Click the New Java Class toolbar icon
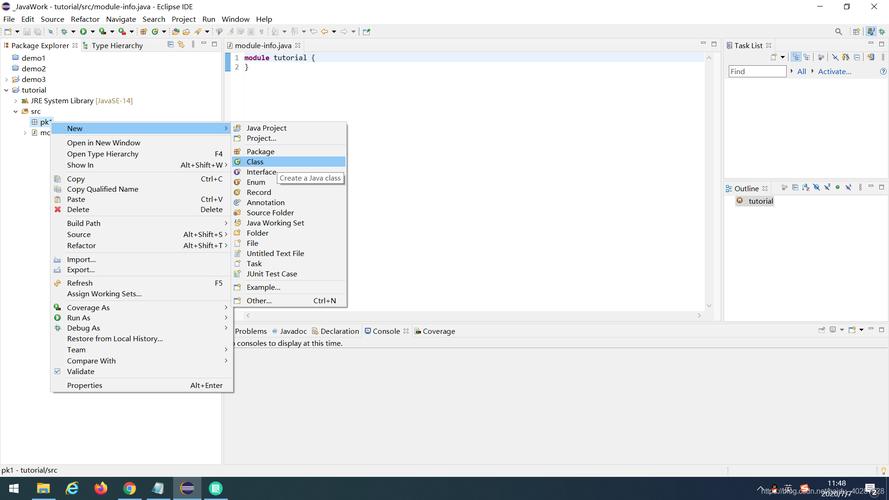889x500 pixels. pyautogui.click(x=155, y=32)
